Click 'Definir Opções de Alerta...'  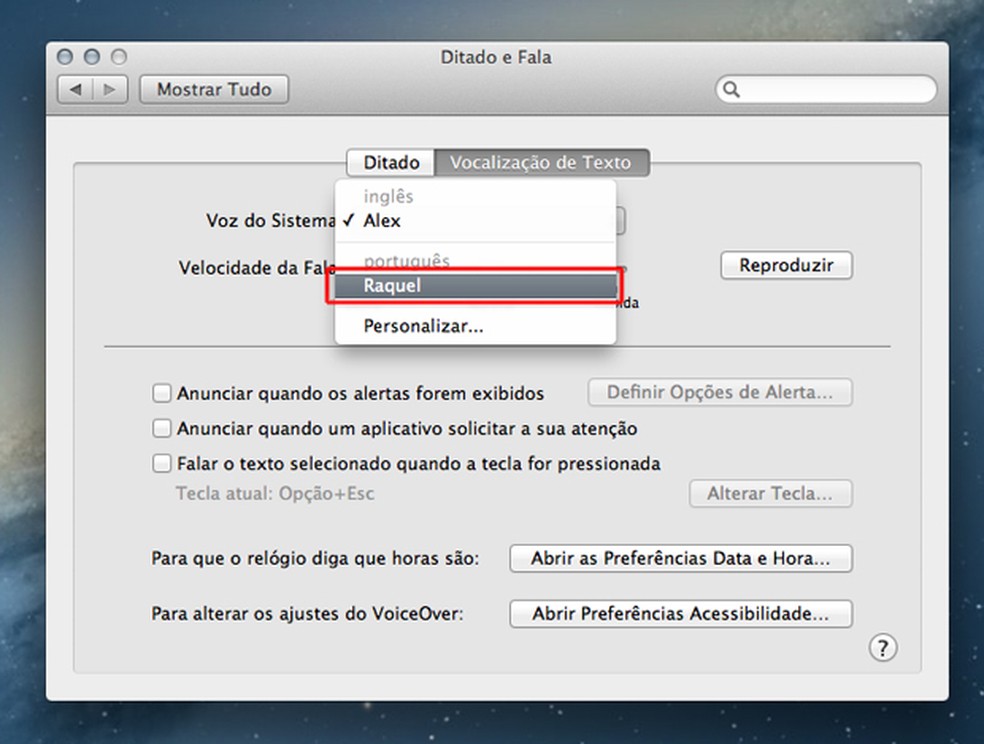(720, 392)
